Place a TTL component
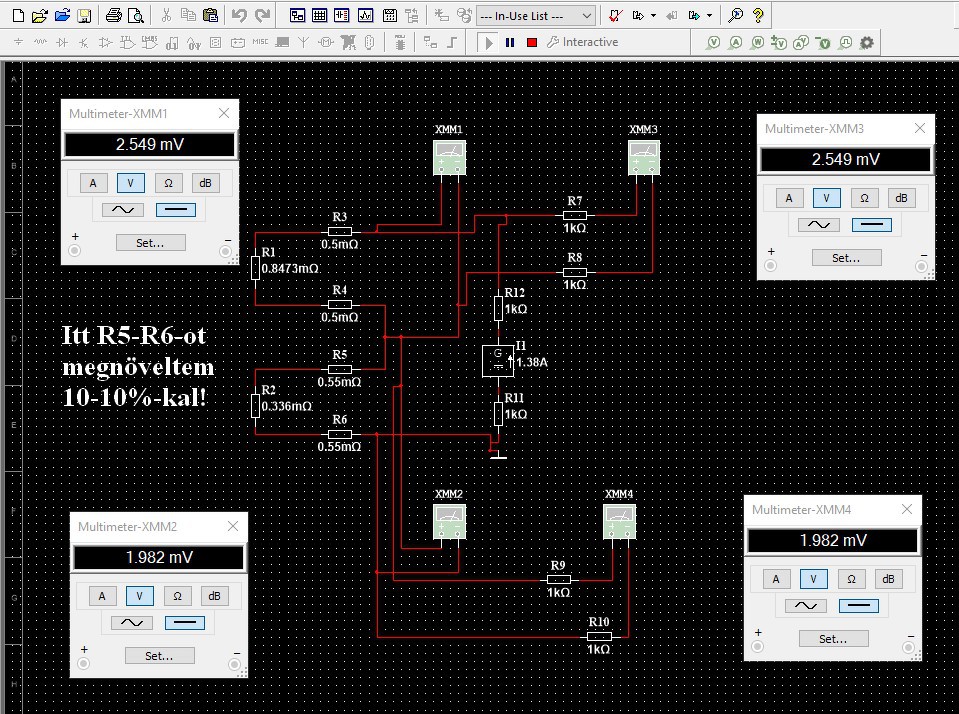The image size is (959, 714). [x=127, y=42]
